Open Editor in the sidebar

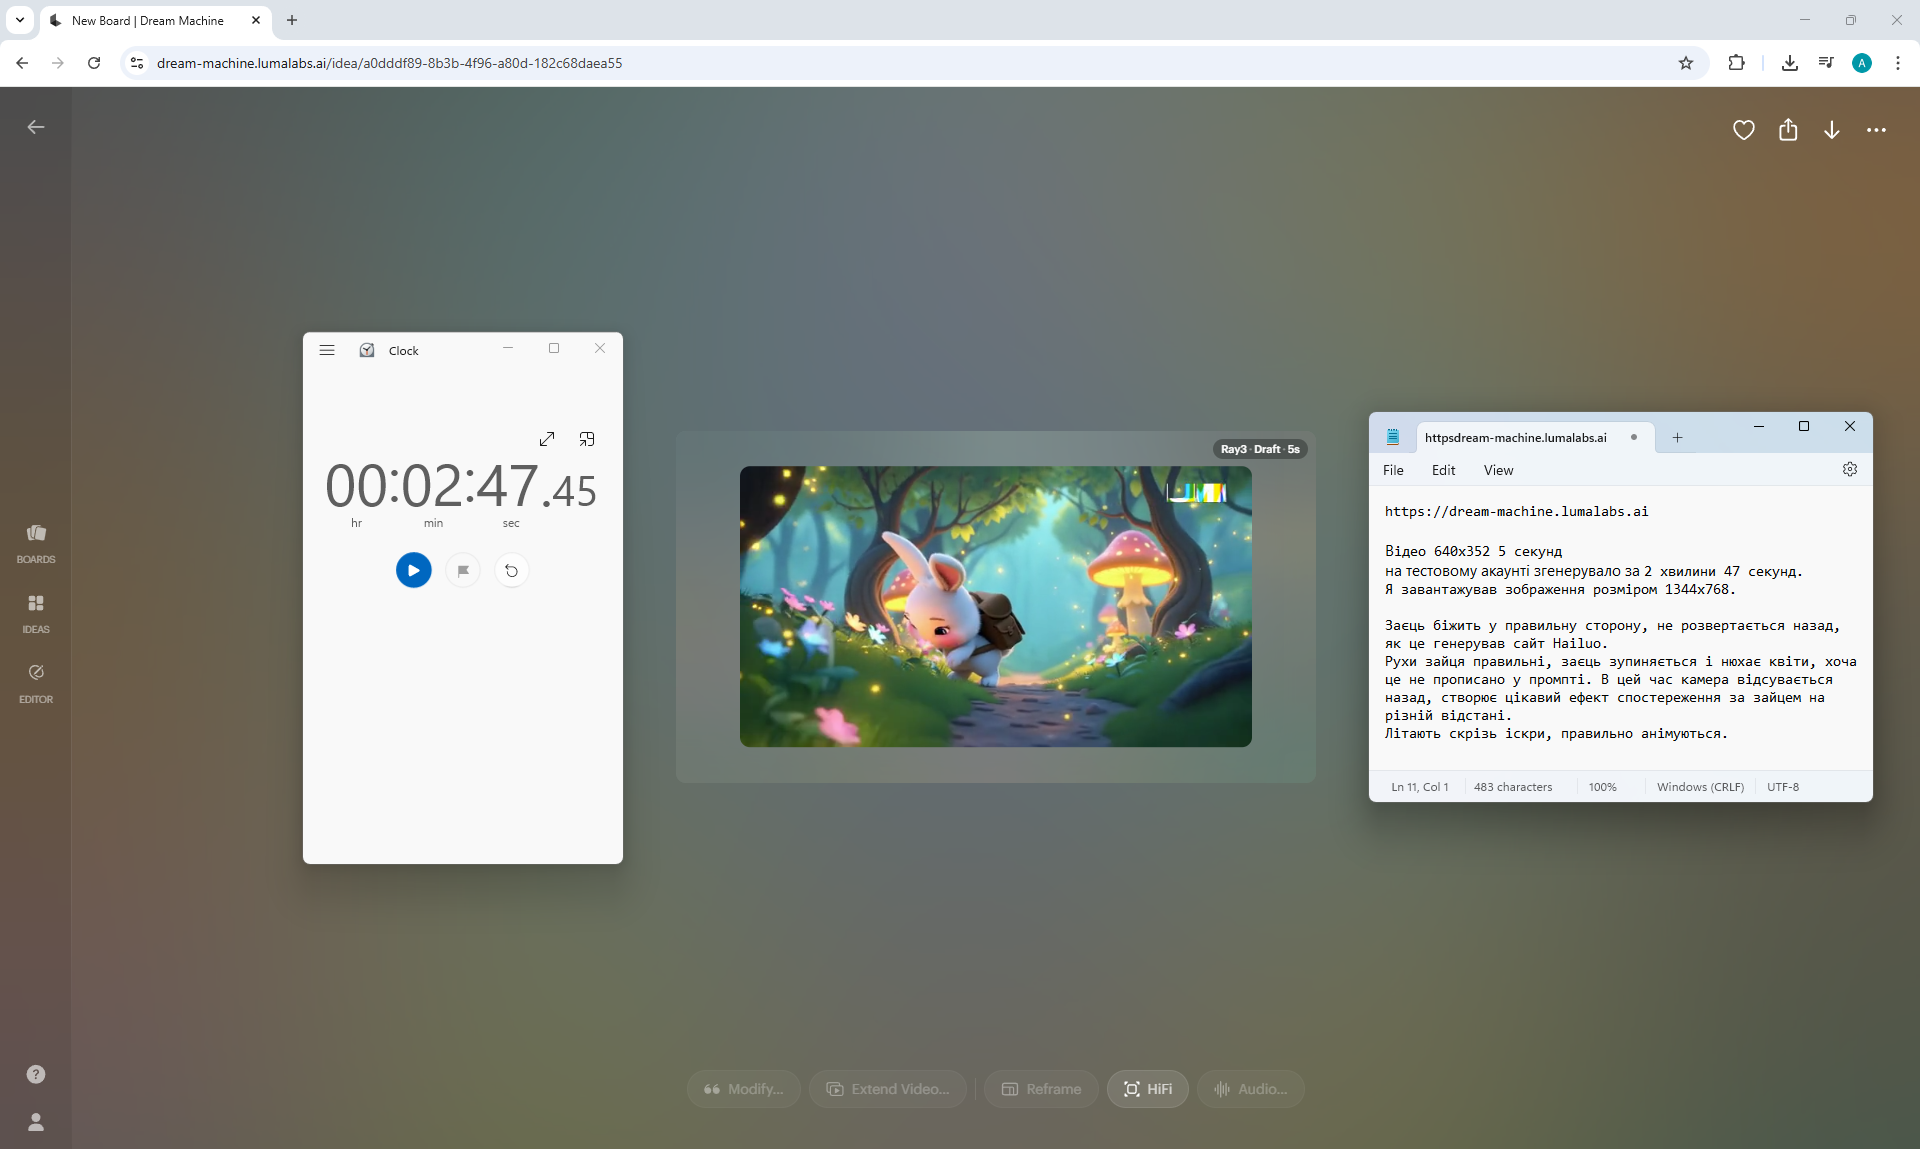point(36,683)
